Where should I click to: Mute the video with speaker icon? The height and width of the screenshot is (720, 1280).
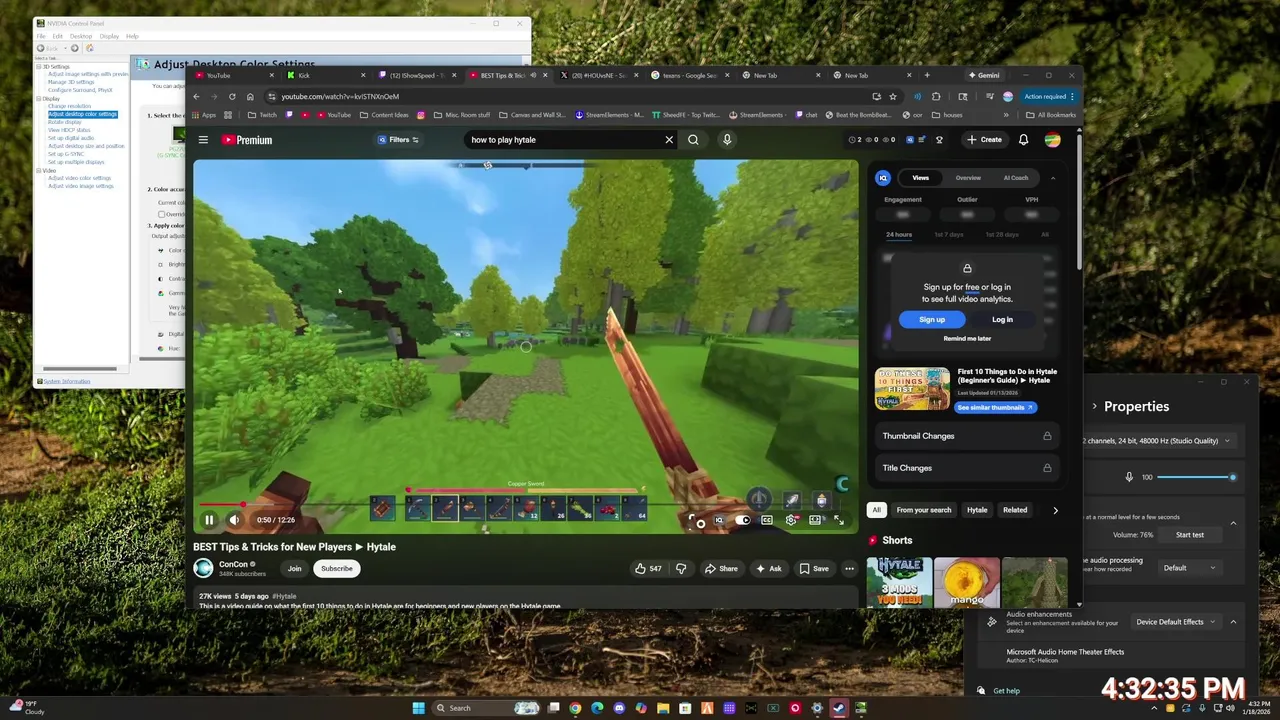click(x=234, y=520)
